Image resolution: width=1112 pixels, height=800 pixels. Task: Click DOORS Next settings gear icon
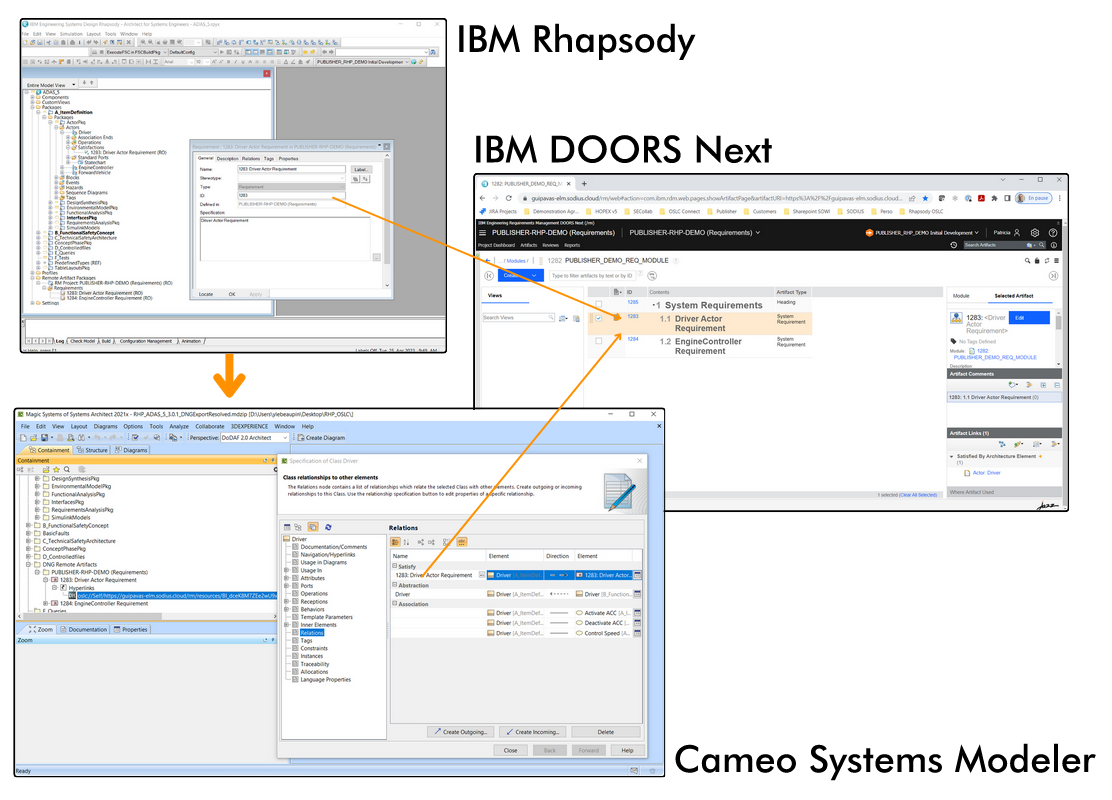(1035, 233)
